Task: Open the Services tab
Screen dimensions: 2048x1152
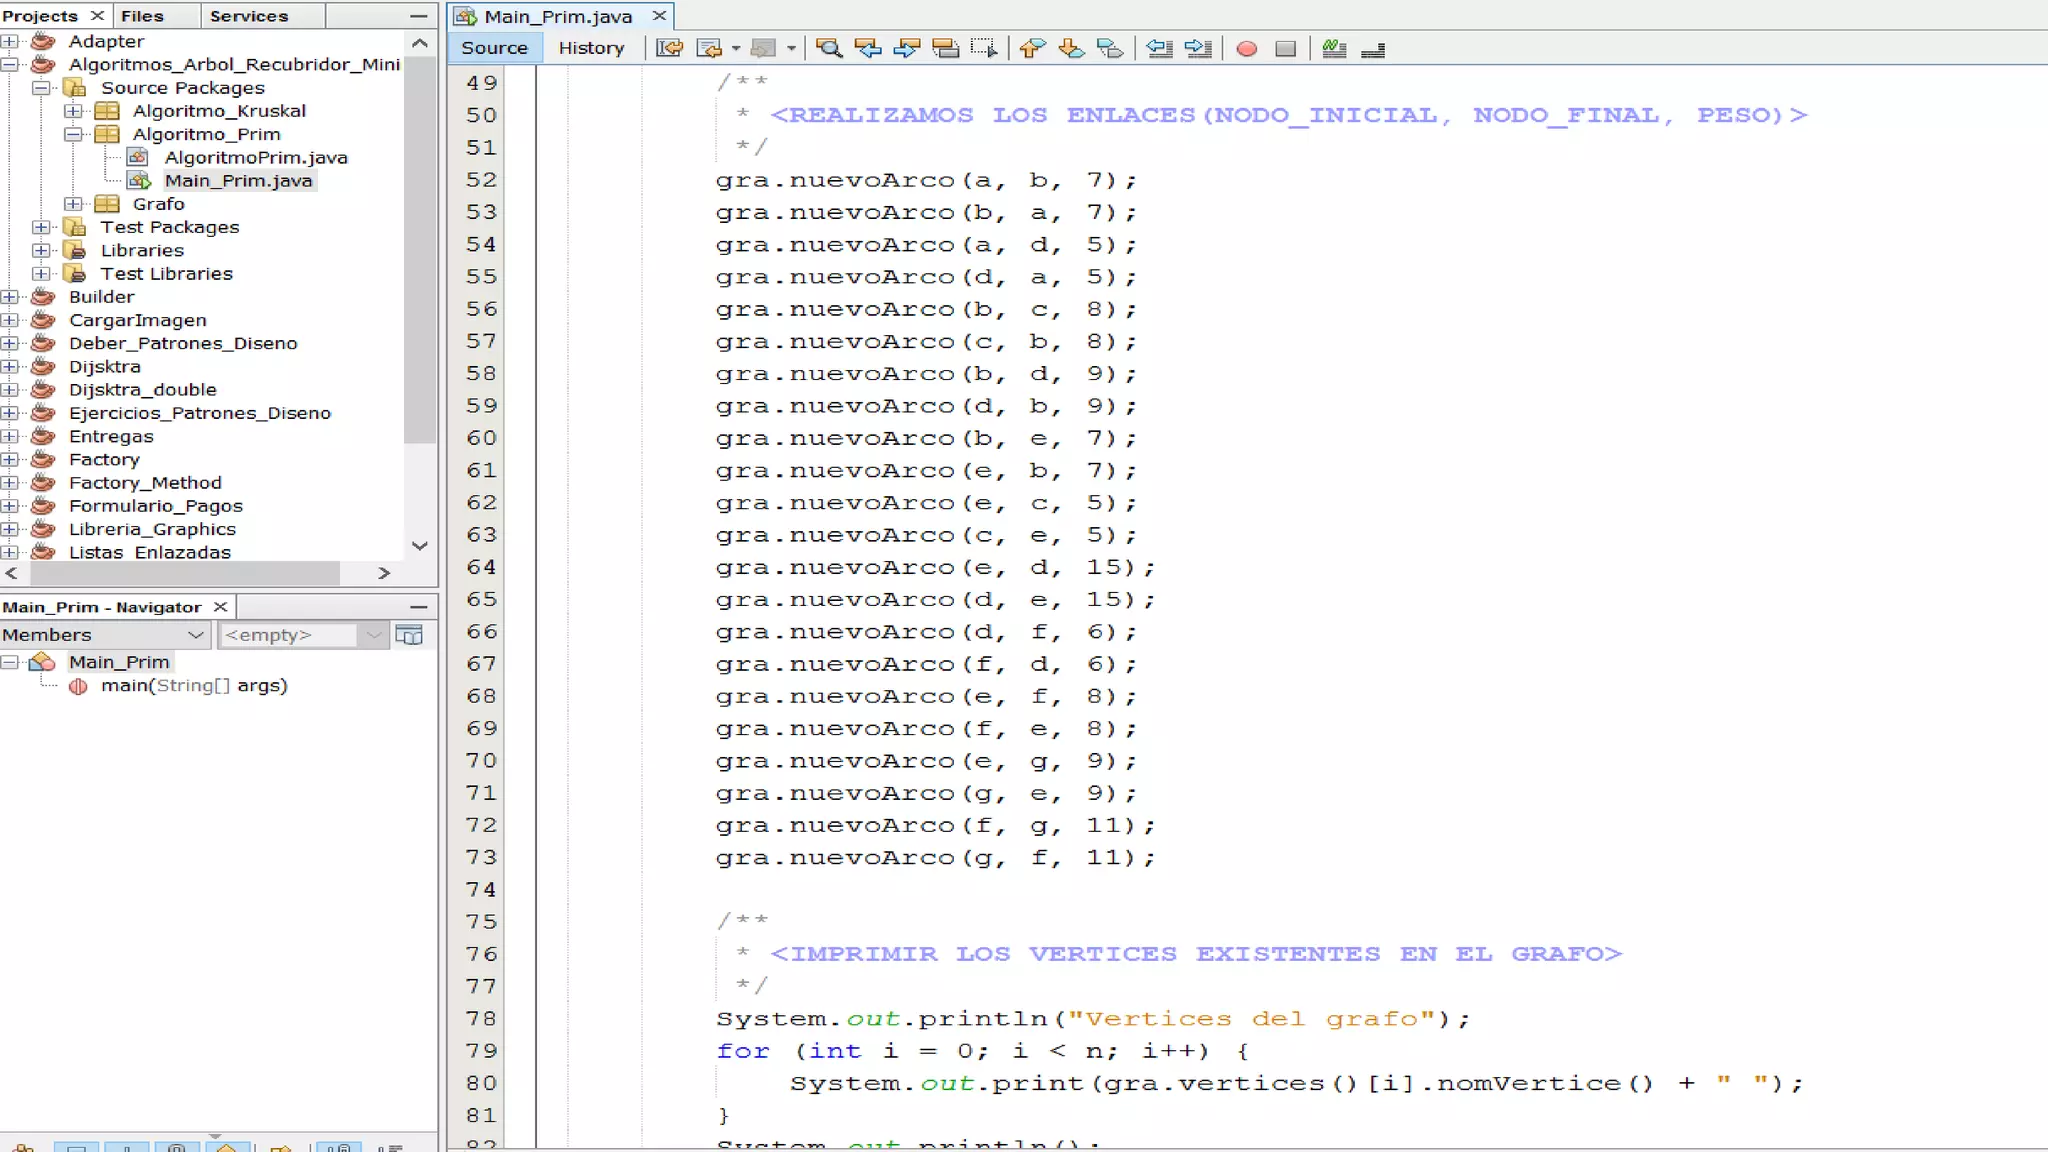Action: pos(248,16)
